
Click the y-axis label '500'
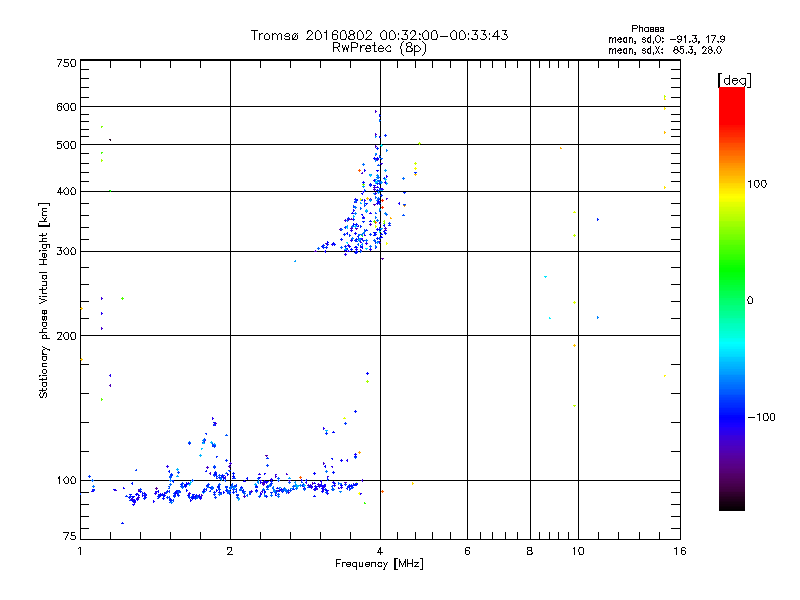67,145
